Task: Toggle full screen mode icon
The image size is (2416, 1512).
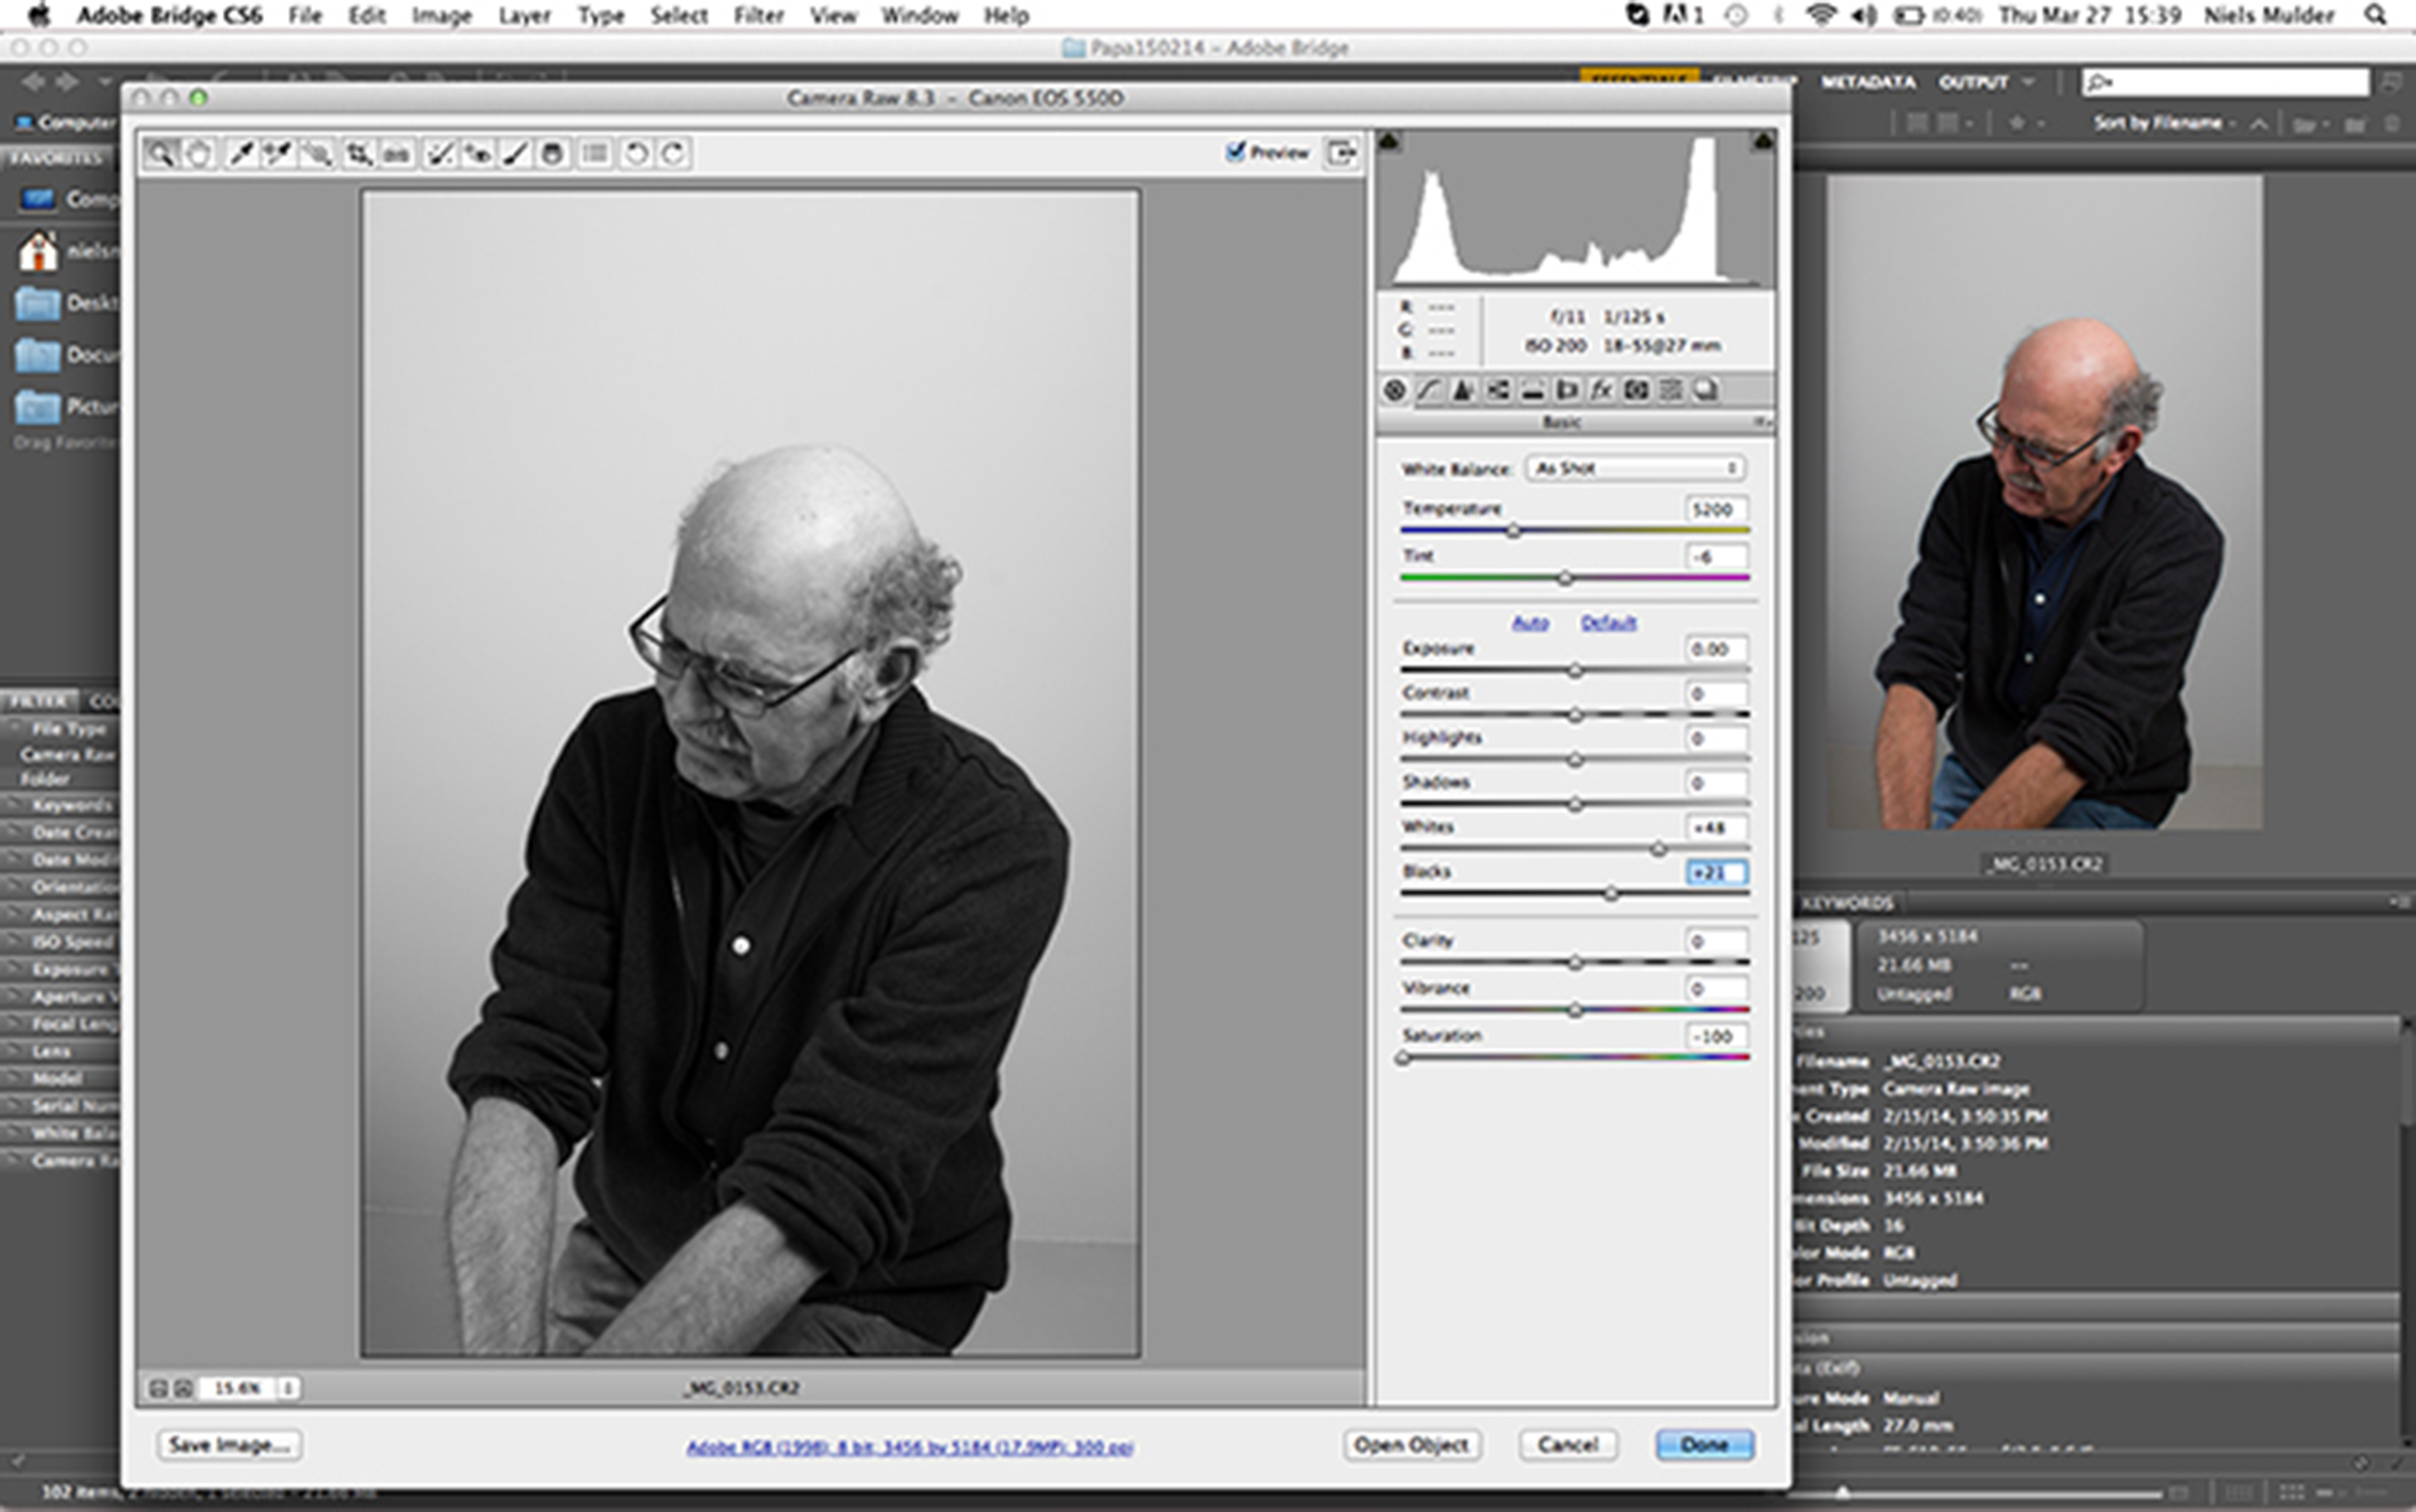Action: pyautogui.click(x=1341, y=152)
